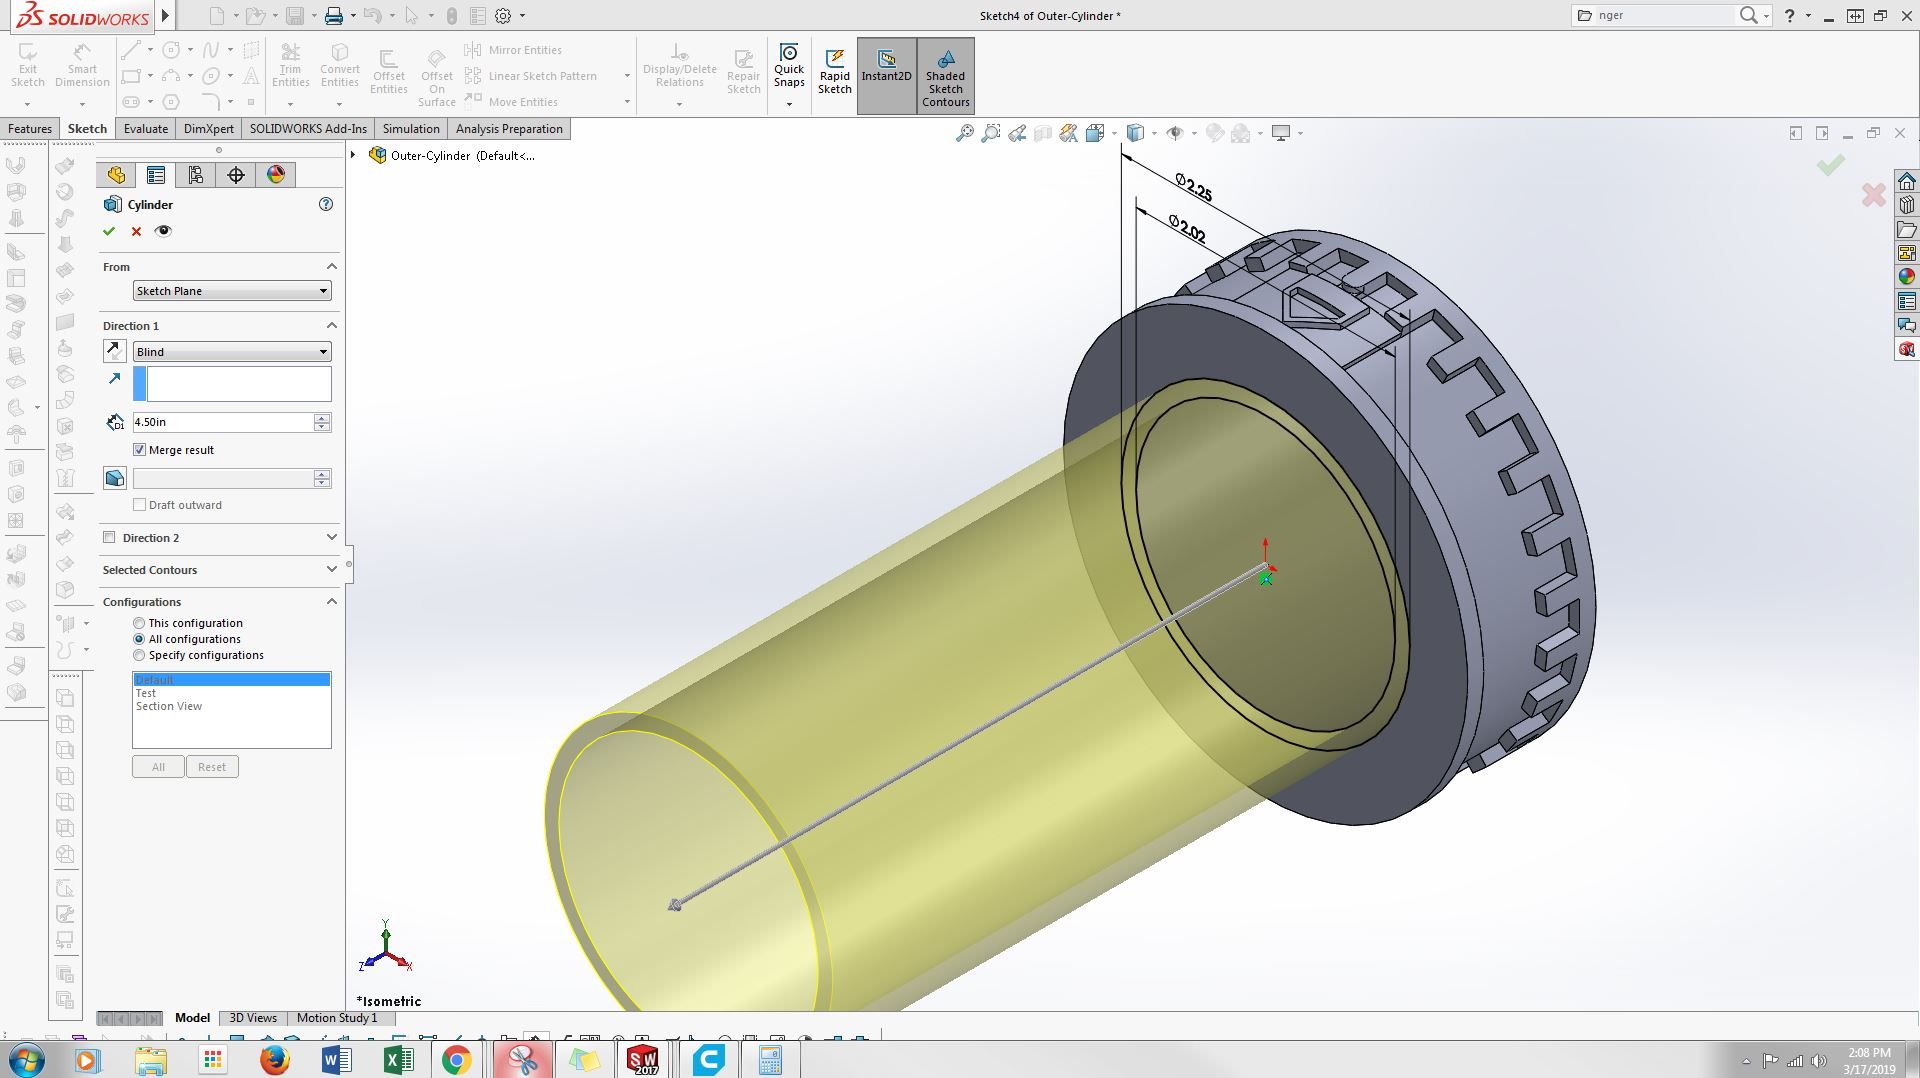Click the depth value input field

pyautogui.click(x=223, y=422)
